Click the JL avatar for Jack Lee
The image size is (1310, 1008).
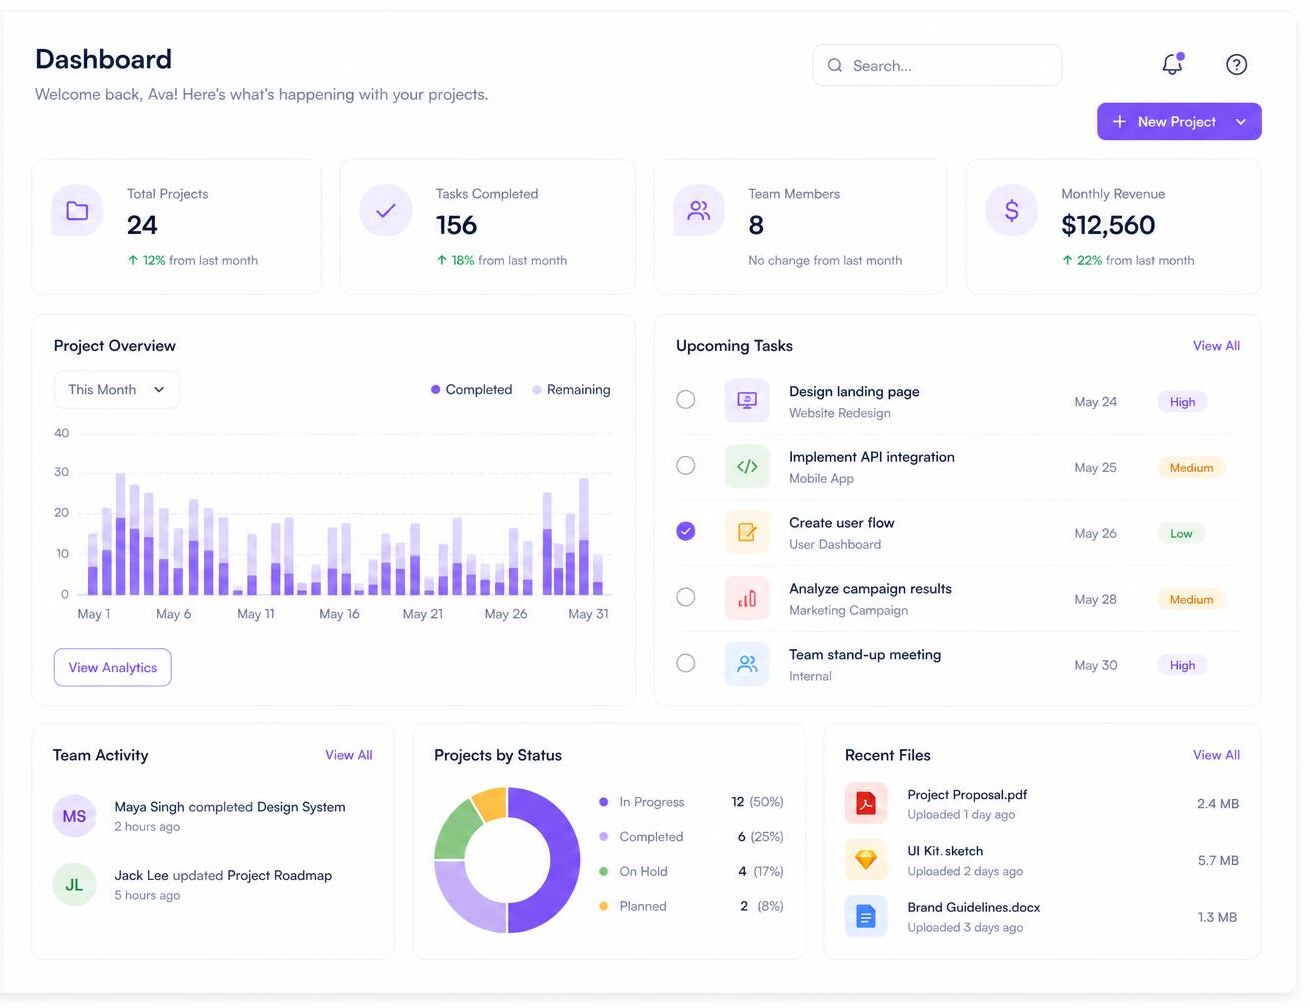pos(74,885)
